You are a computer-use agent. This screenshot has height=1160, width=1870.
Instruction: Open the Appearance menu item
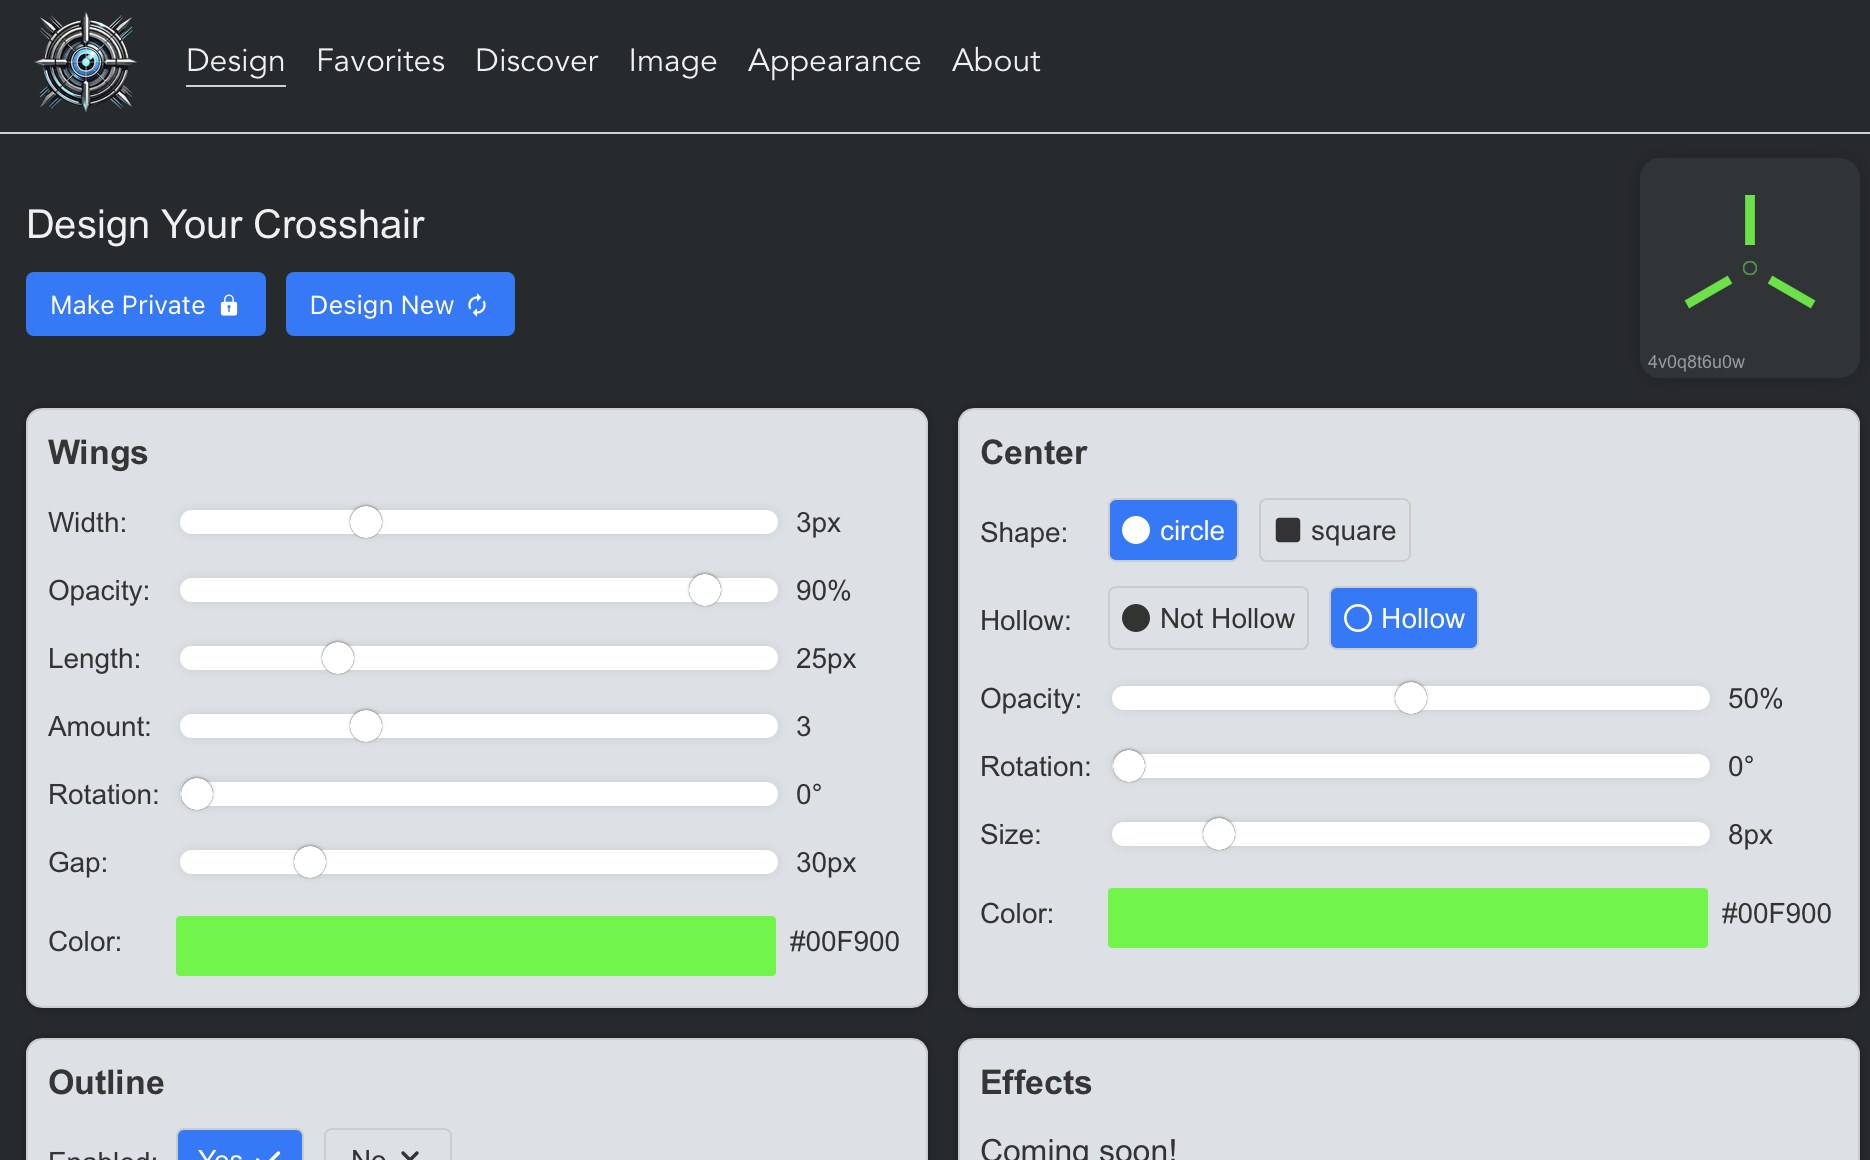click(x=834, y=61)
